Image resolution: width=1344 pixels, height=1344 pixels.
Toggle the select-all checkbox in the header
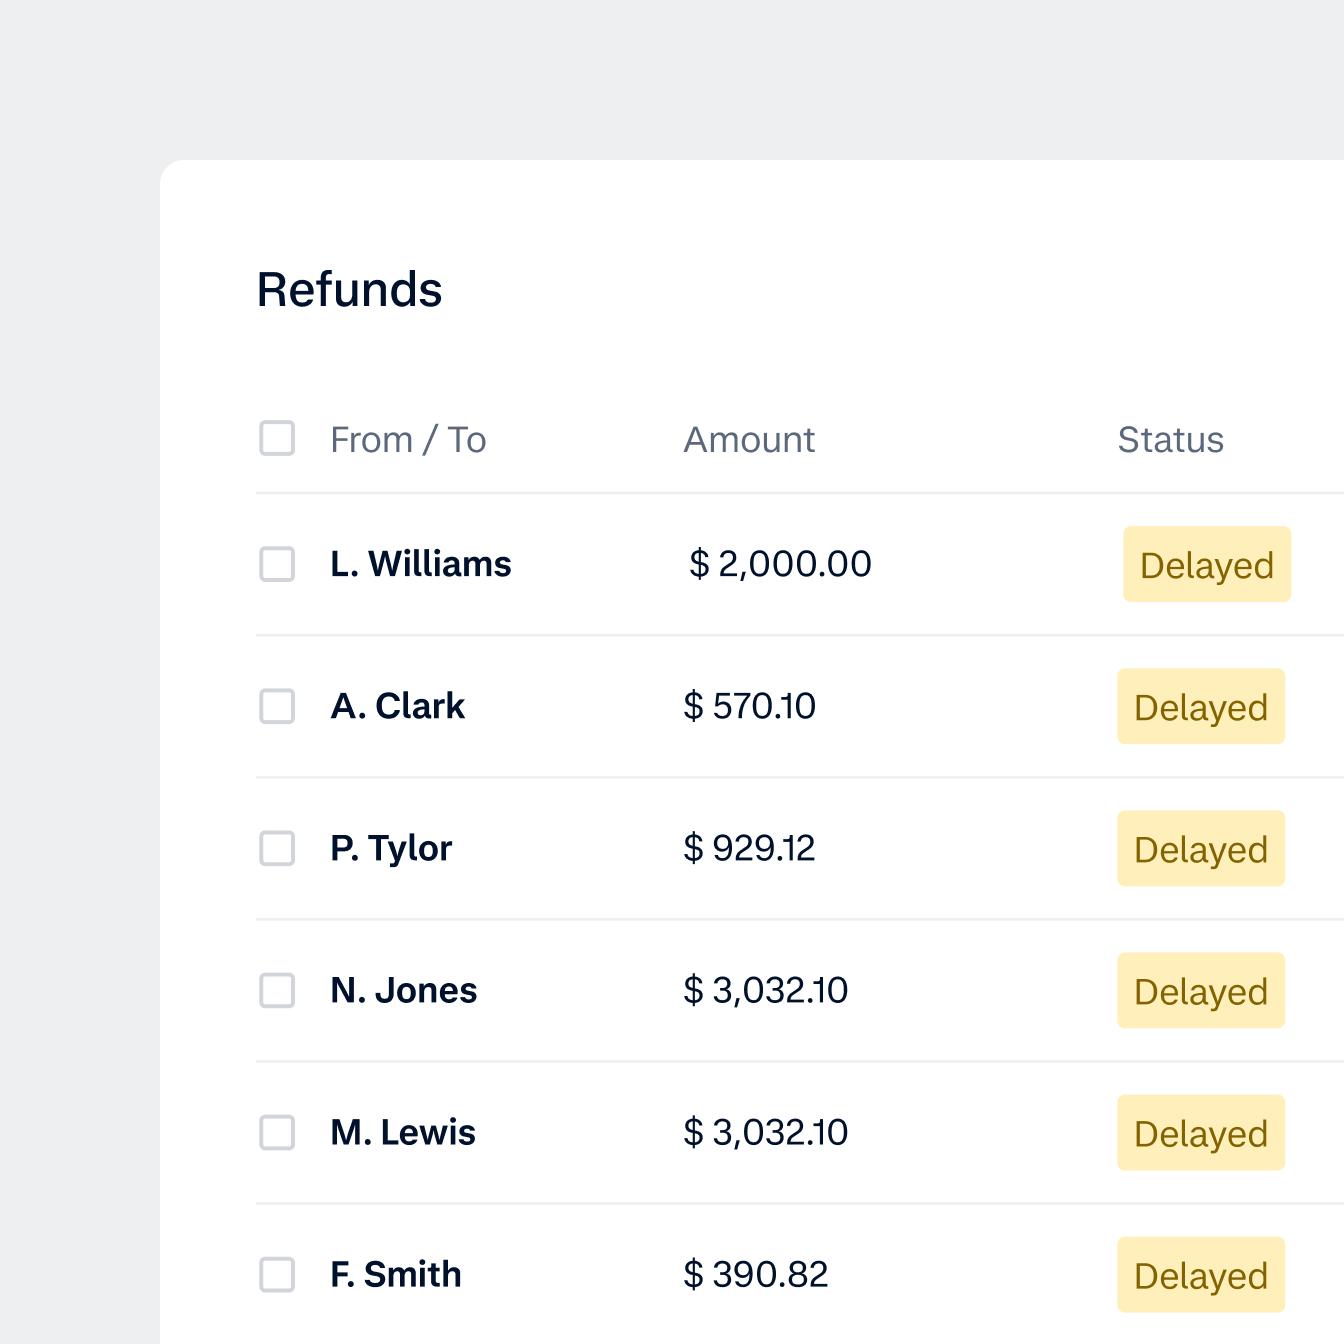(276, 437)
